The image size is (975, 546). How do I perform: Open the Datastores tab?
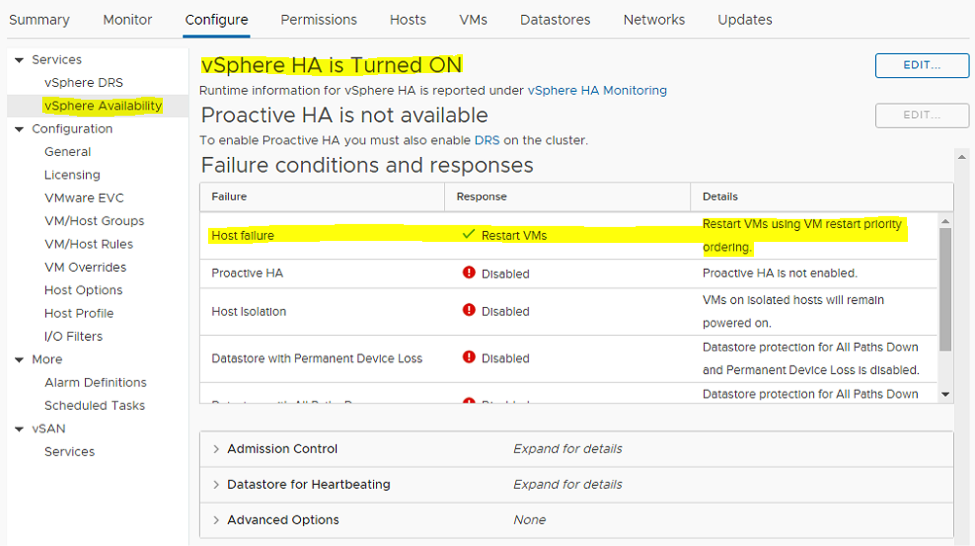pyautogui.click(x=555, y=20)
